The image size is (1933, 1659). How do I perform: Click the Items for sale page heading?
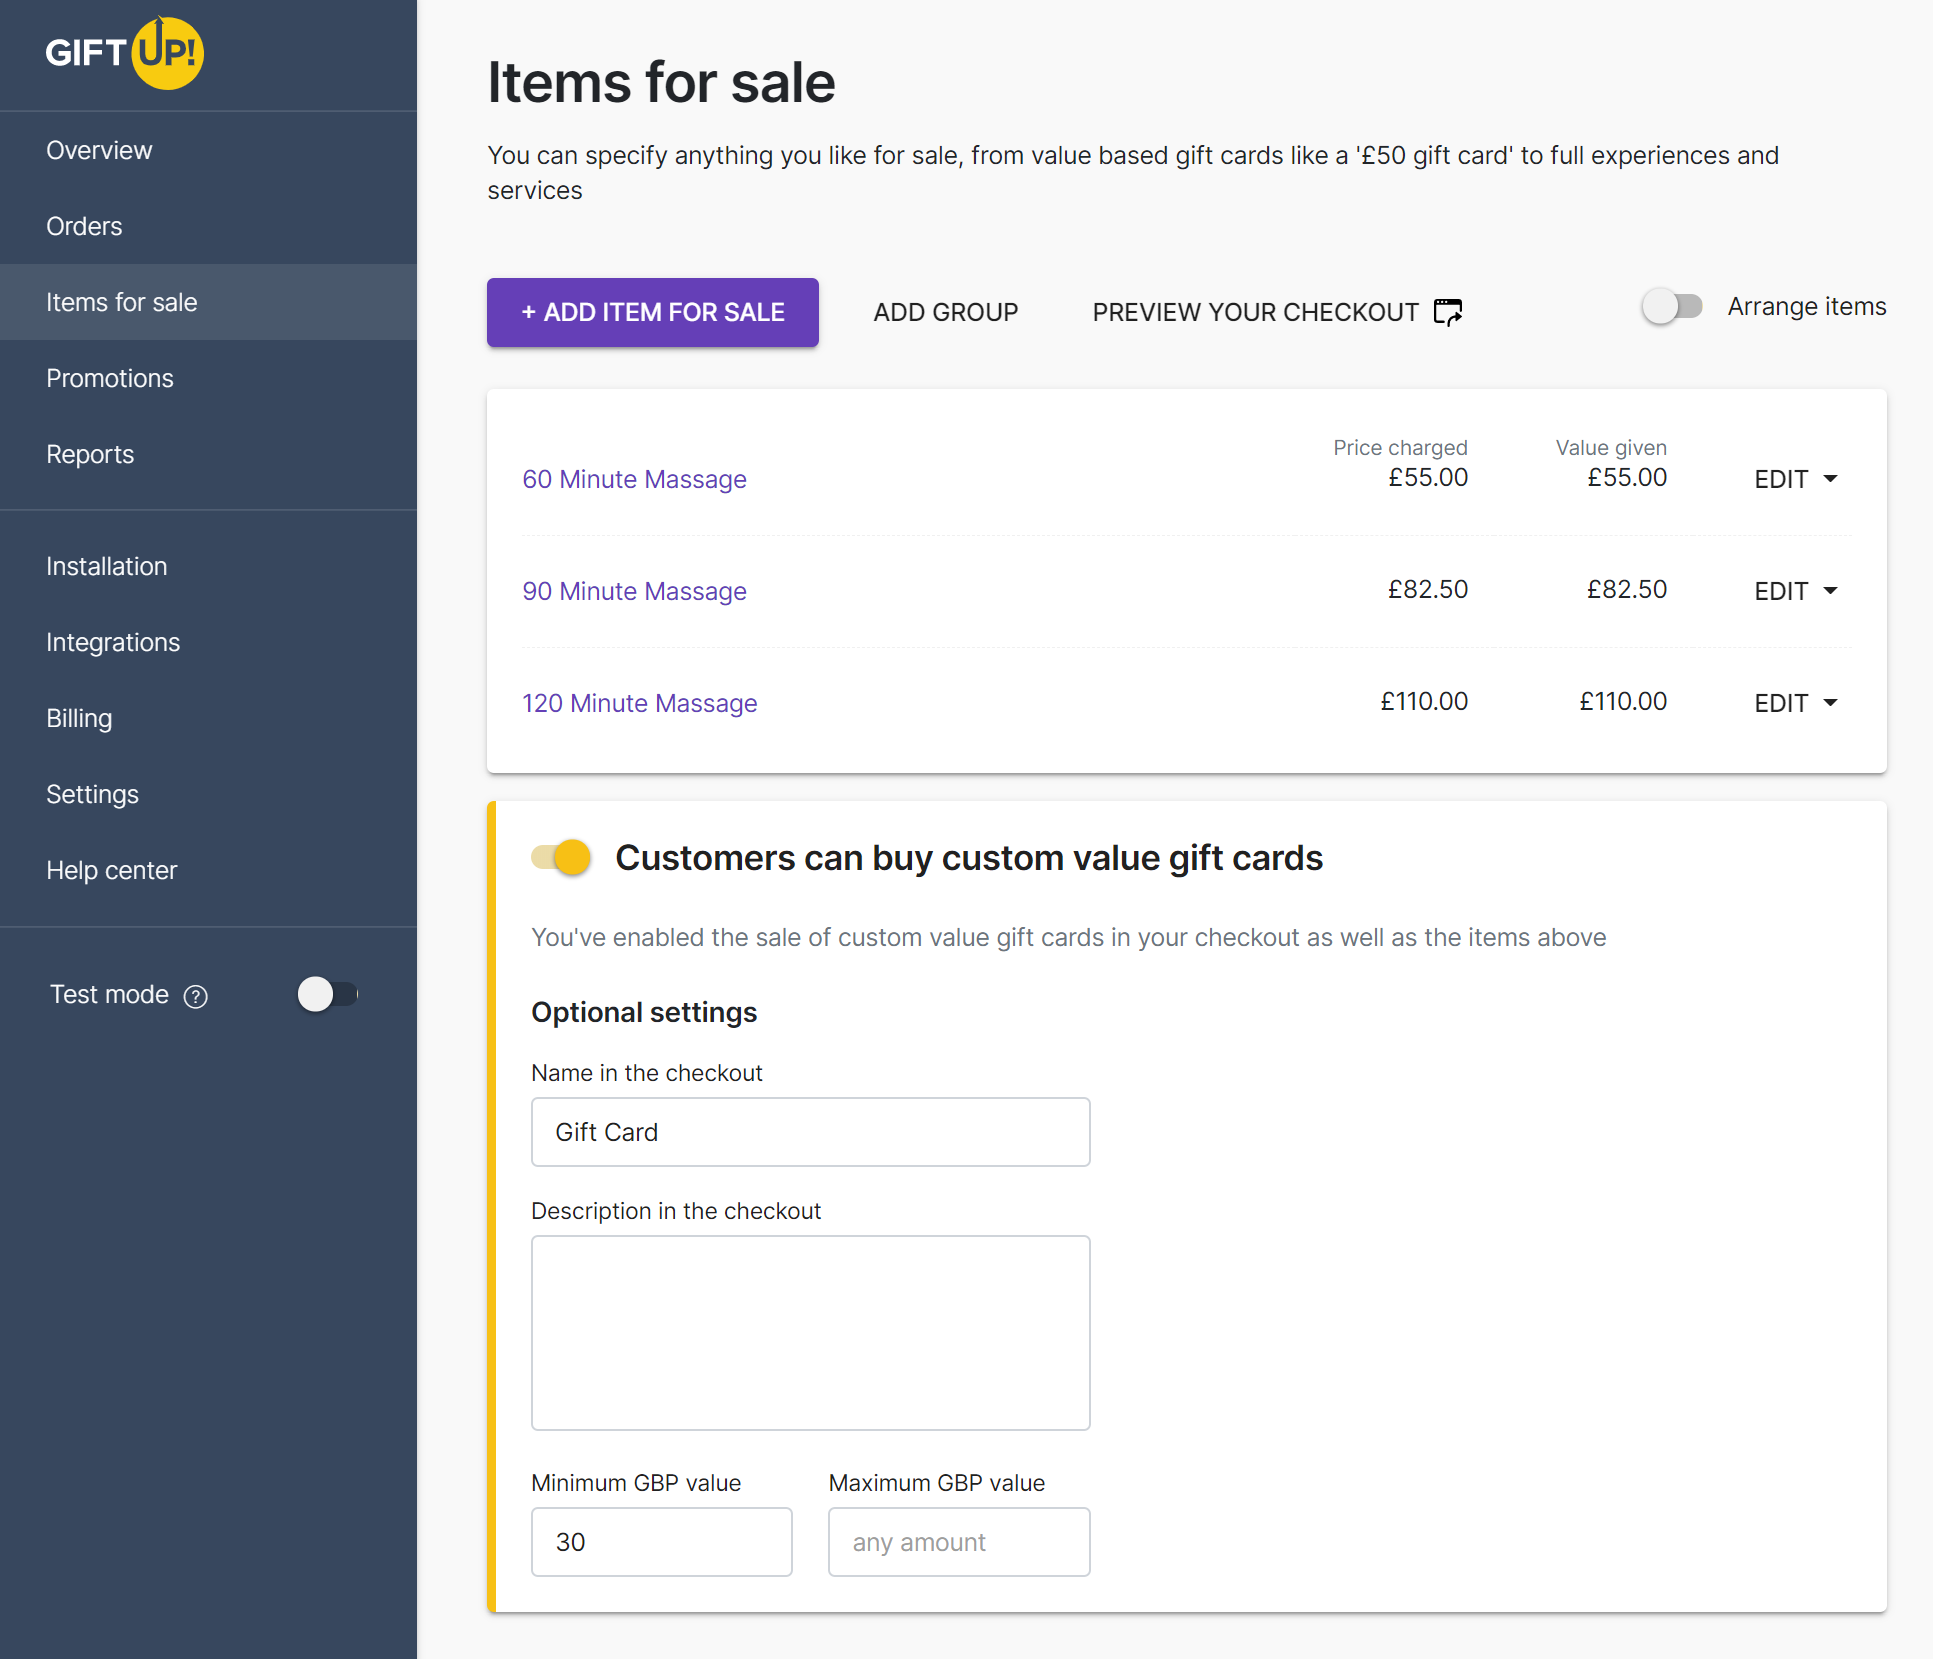(x=661, y=82)
